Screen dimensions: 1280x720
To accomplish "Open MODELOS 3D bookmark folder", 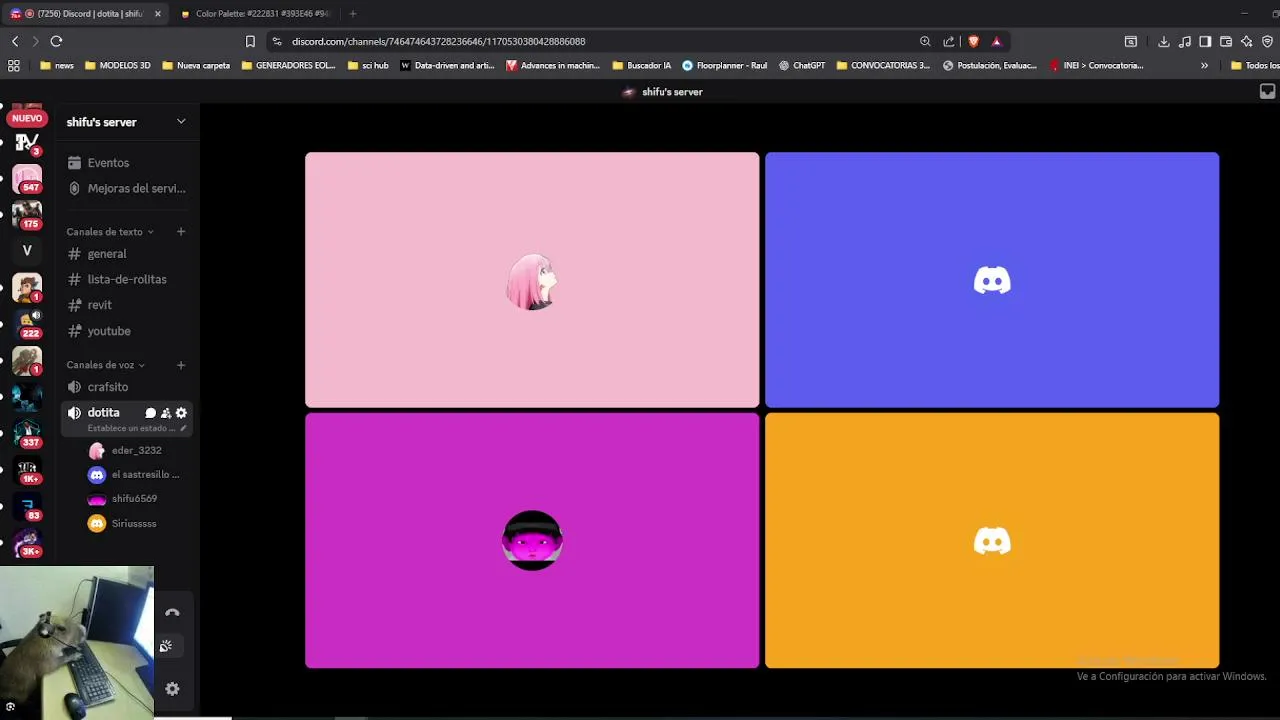I will click(118, 65).
